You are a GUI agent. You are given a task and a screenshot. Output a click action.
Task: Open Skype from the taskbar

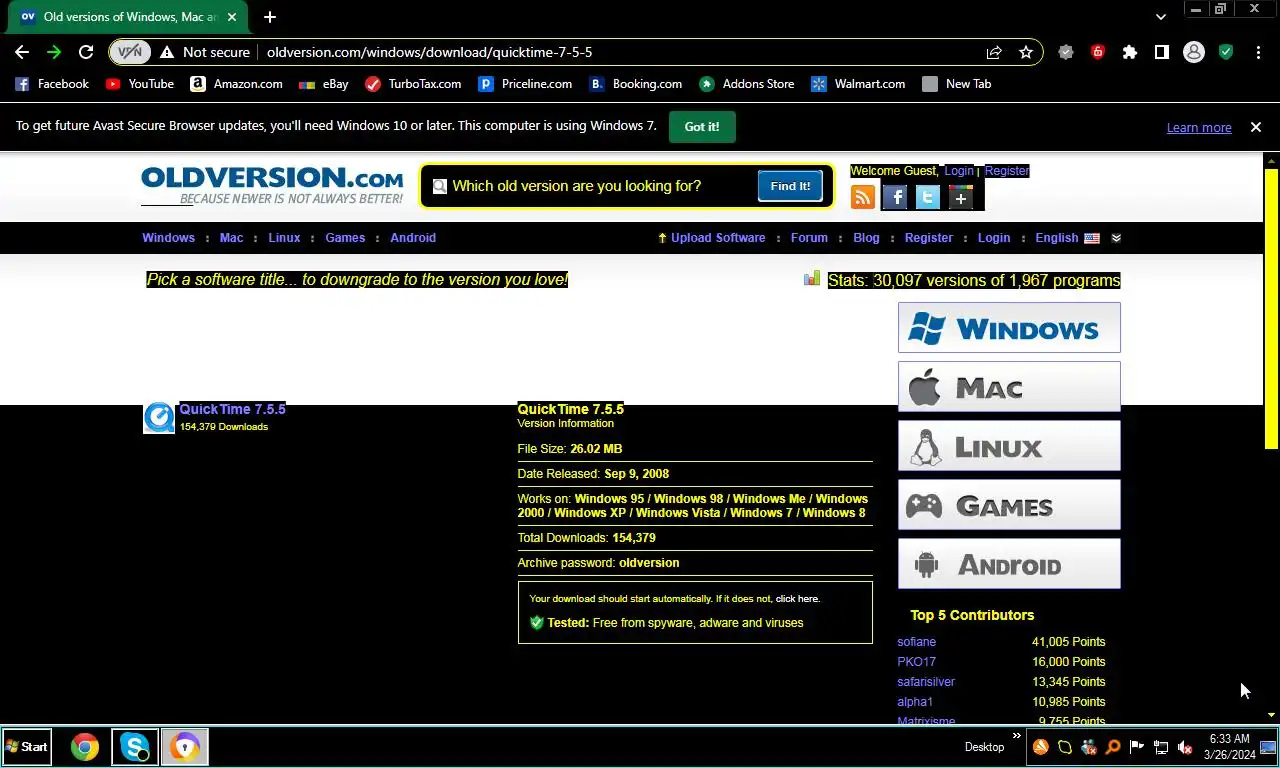tap(134, 747)
